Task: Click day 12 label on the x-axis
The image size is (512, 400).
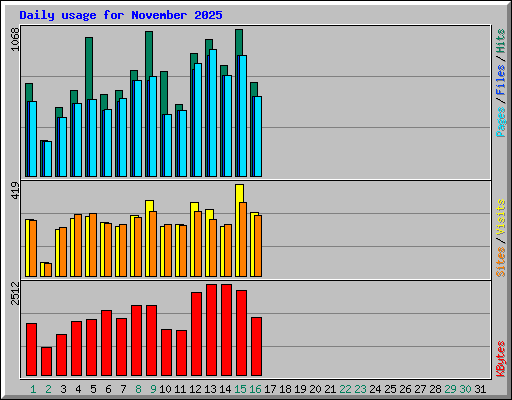Action: point(195,389)
